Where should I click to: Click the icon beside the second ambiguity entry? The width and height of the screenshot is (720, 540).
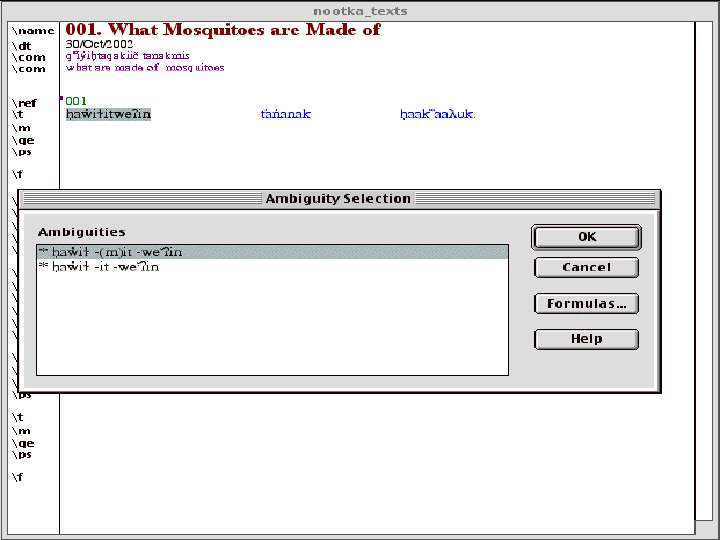point(44,267)
